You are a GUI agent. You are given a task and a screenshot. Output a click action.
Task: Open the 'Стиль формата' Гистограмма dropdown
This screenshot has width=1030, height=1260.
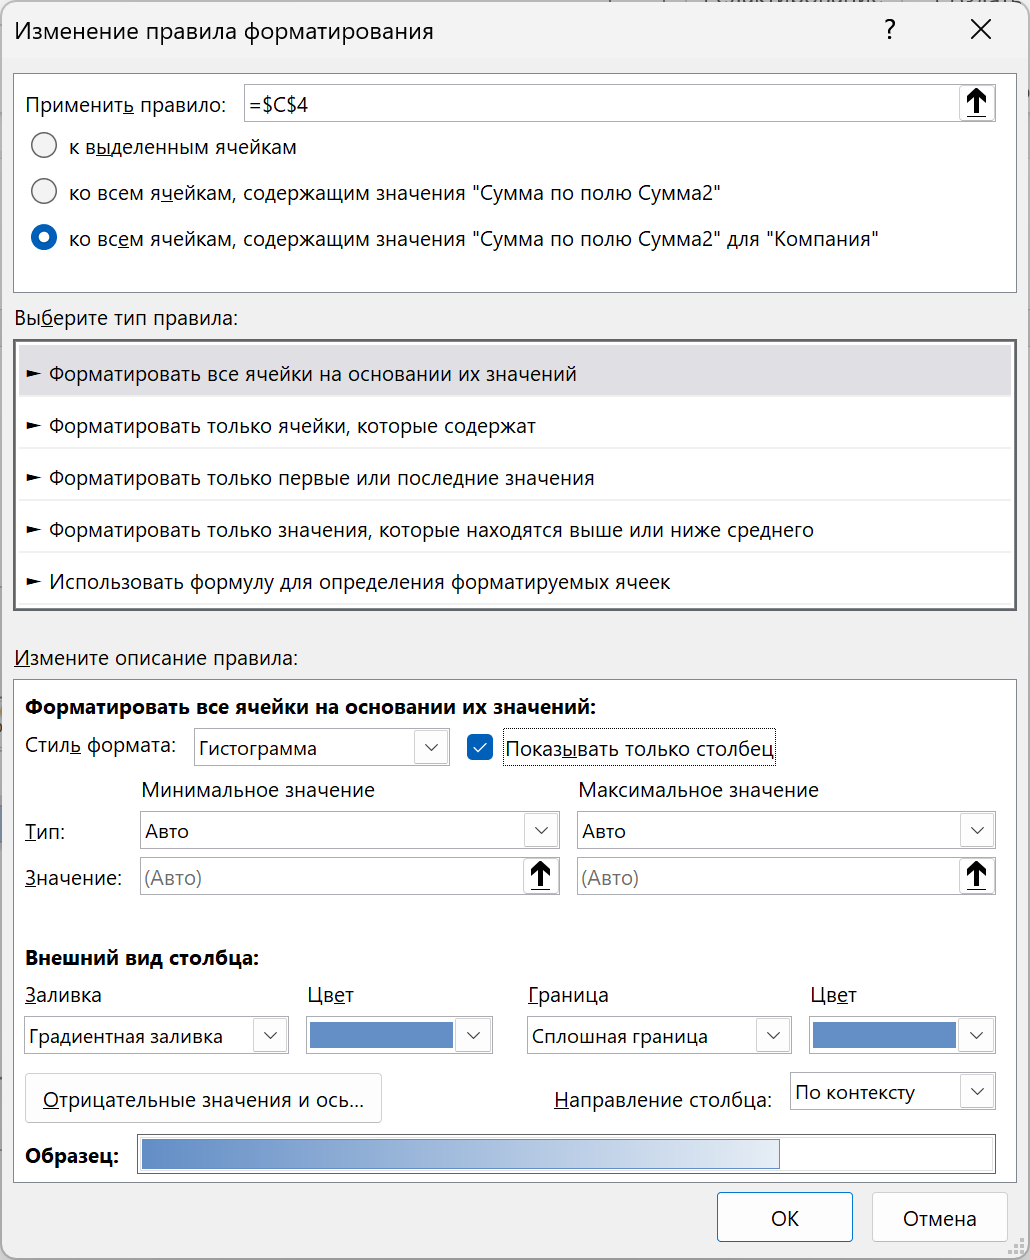[431, 748]
